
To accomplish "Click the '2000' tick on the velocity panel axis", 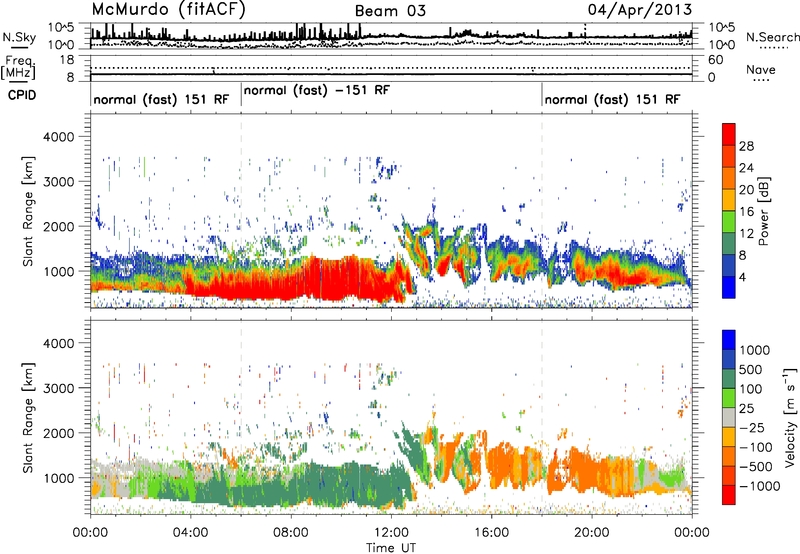I will point(58,433).
